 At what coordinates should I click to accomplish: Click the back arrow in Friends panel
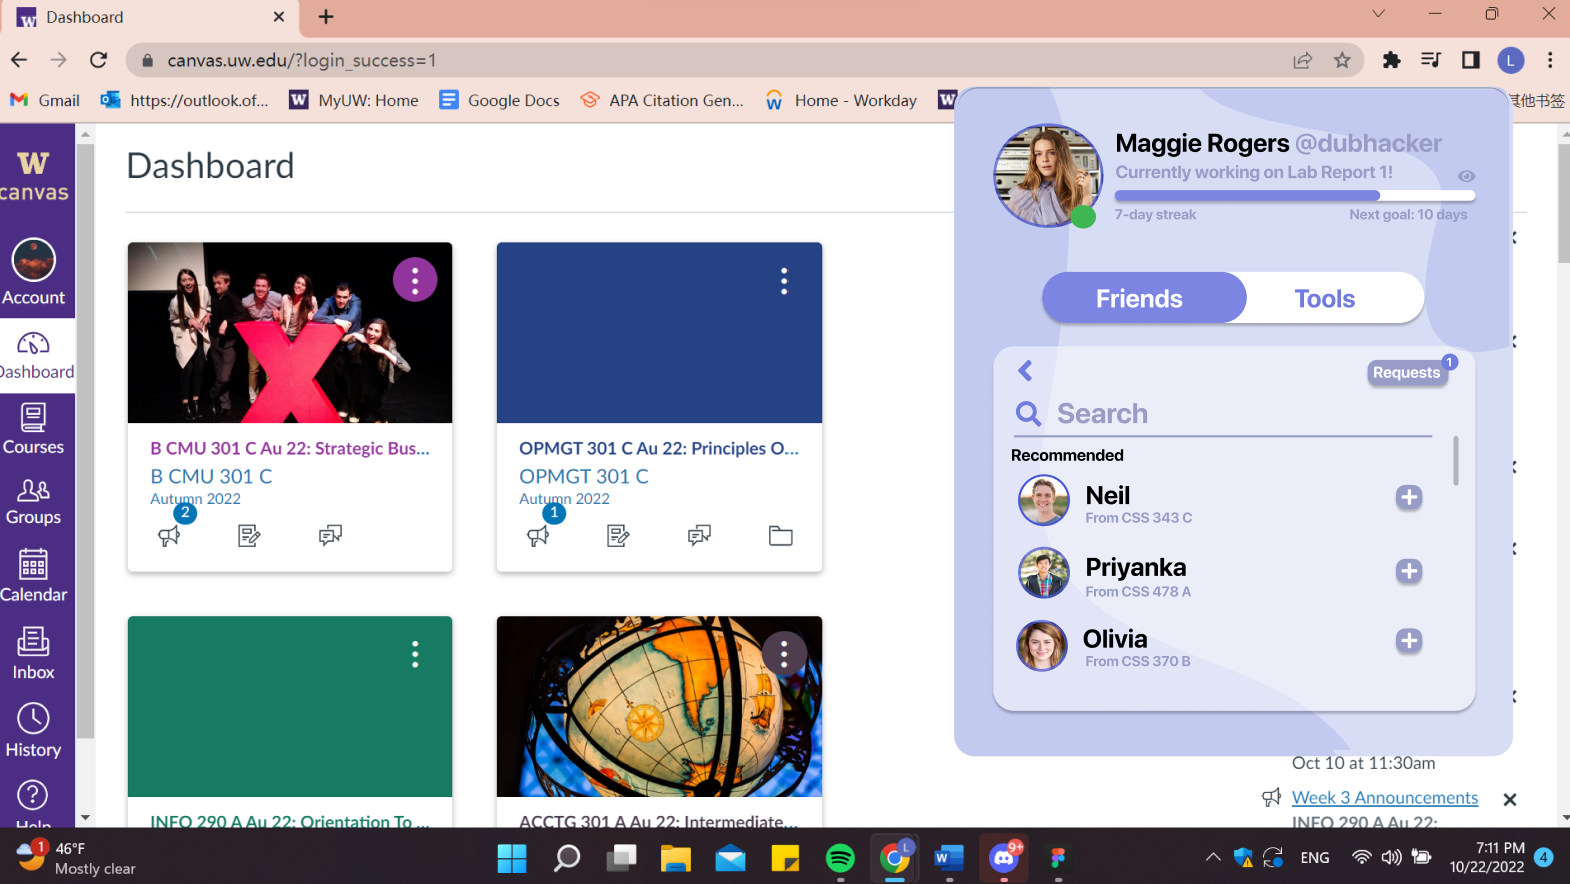(x=1025, y=371)
